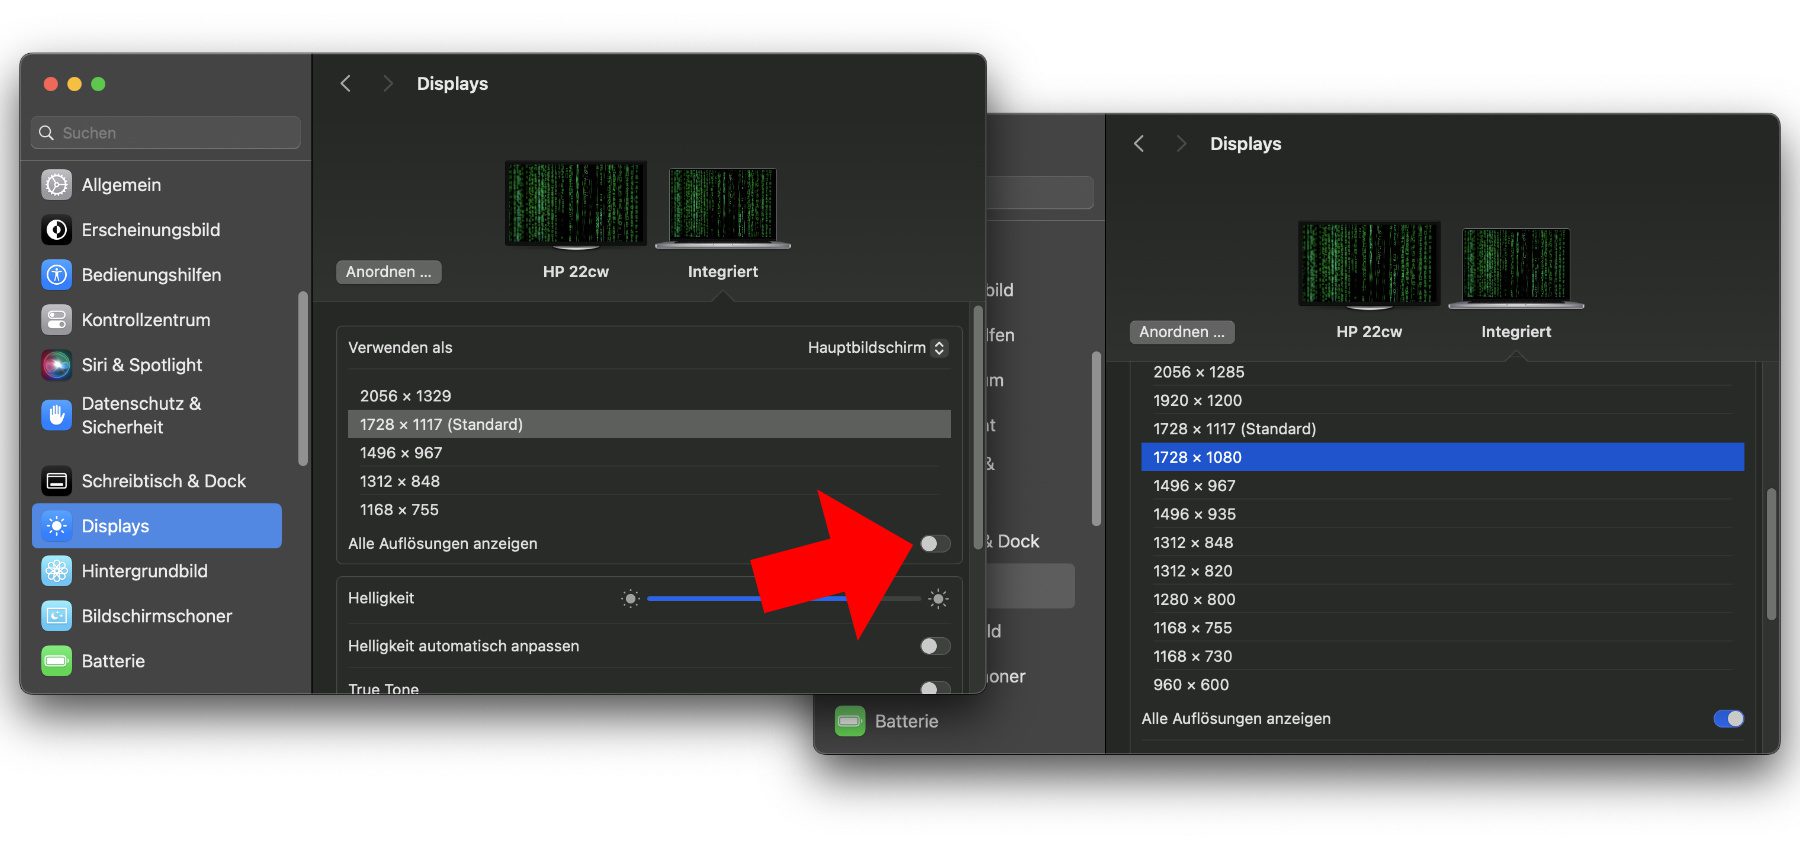Enable Alle Auflösungen anzeigen in left window
This screenshot has height=850, width=1800.
[x=935, y=544]
